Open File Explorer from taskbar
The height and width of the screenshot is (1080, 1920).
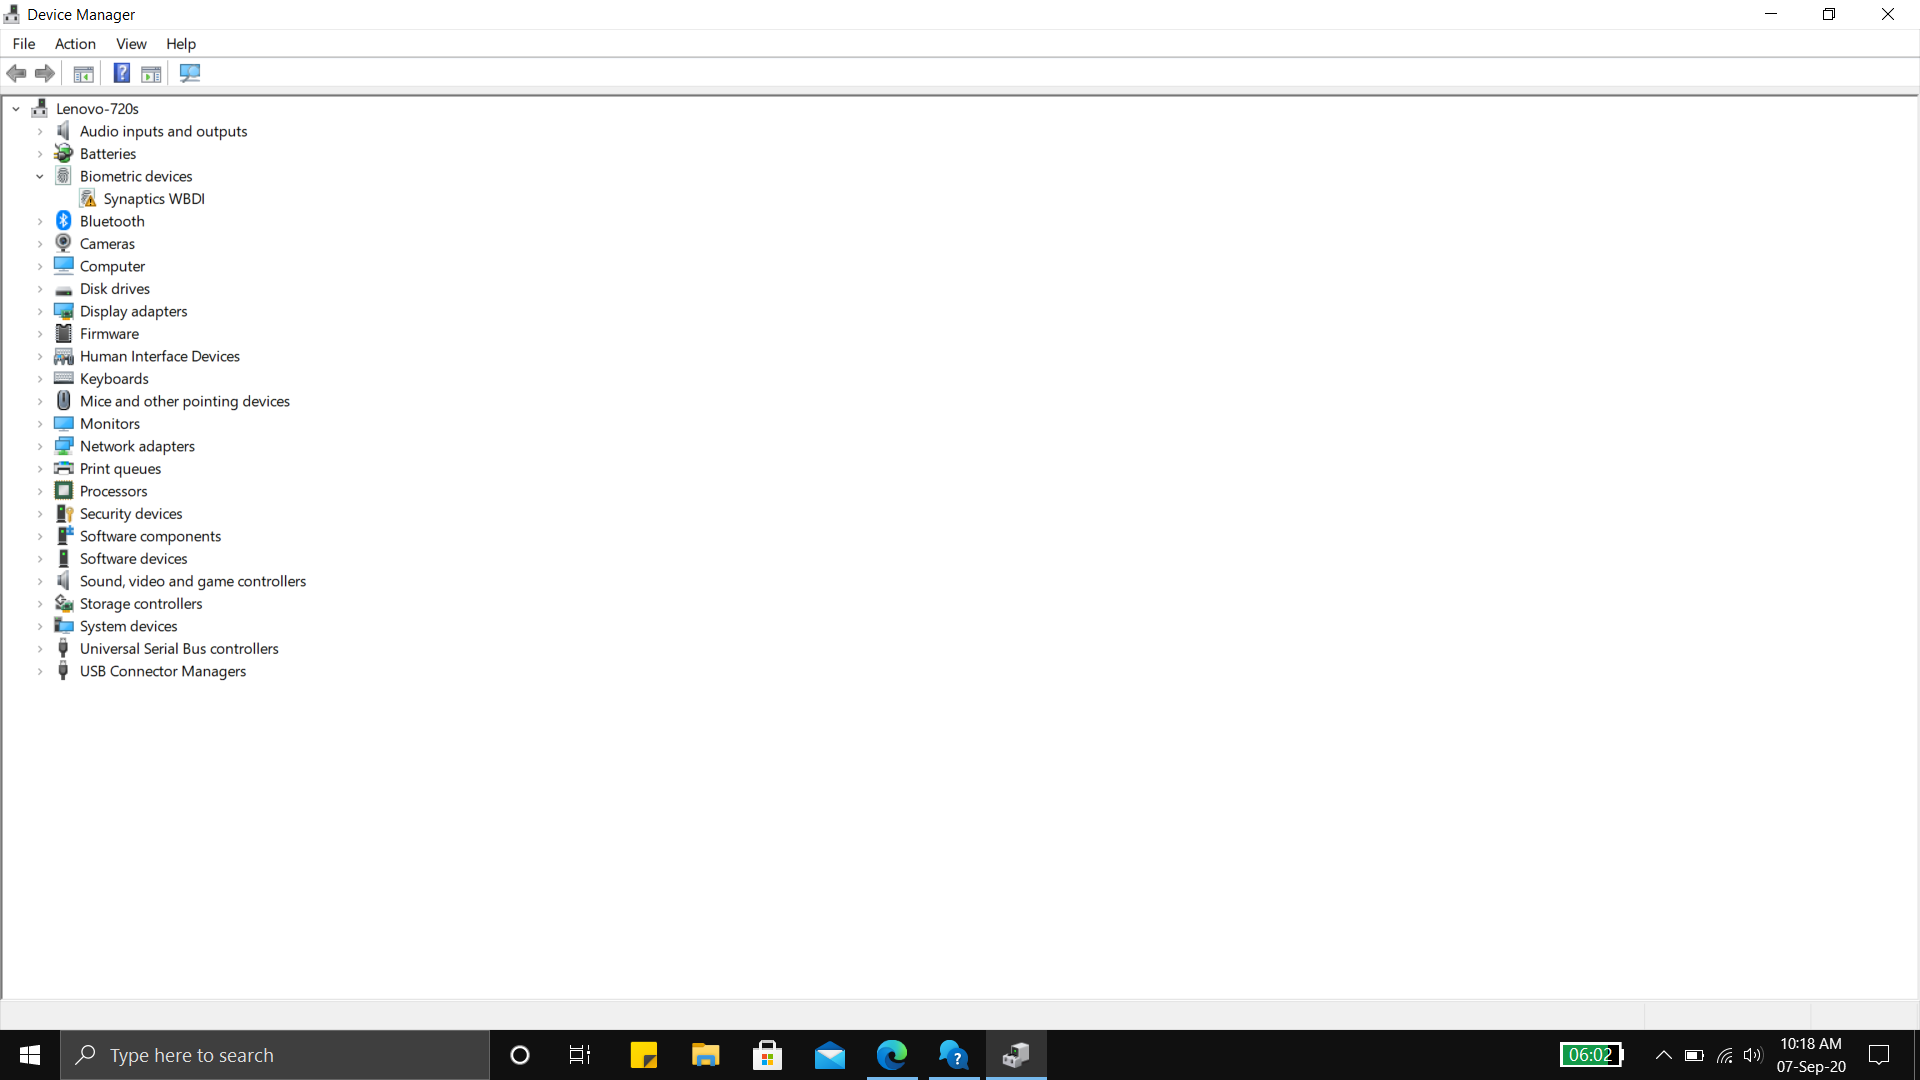click(705, 1055)
